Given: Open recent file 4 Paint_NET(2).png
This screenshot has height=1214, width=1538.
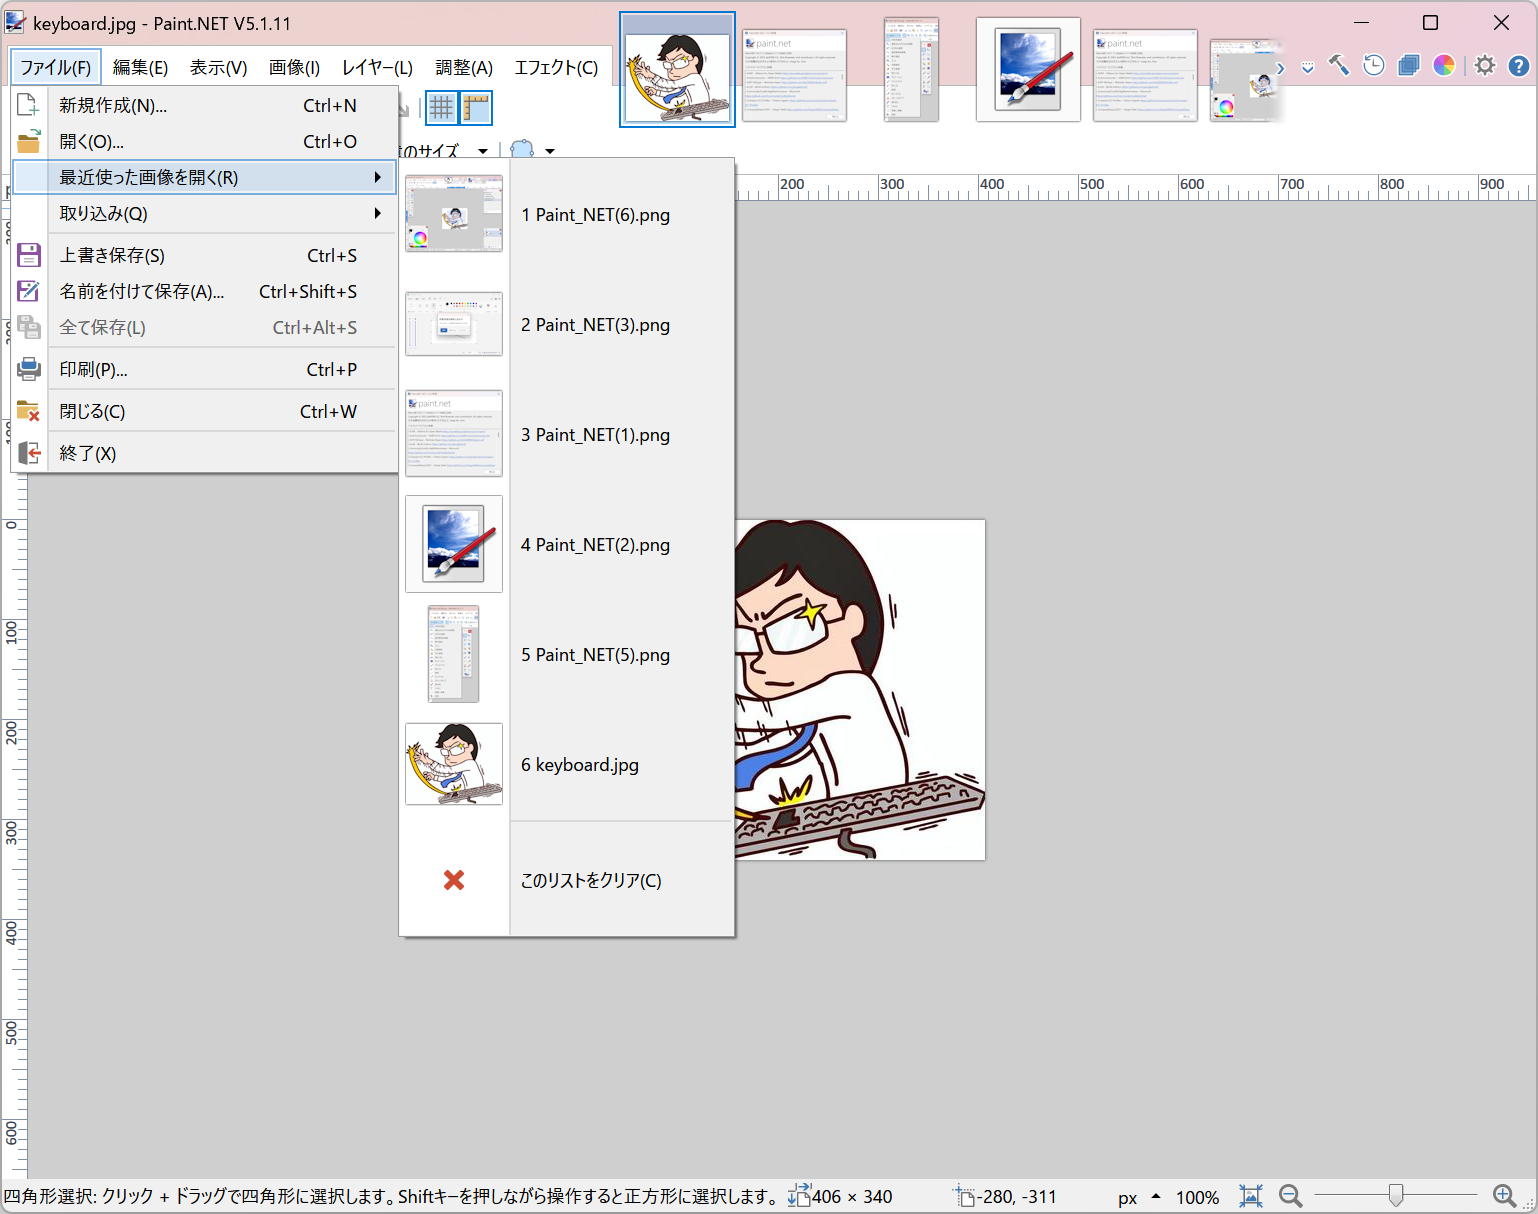Looking at the screenshot, I should 567,545.
